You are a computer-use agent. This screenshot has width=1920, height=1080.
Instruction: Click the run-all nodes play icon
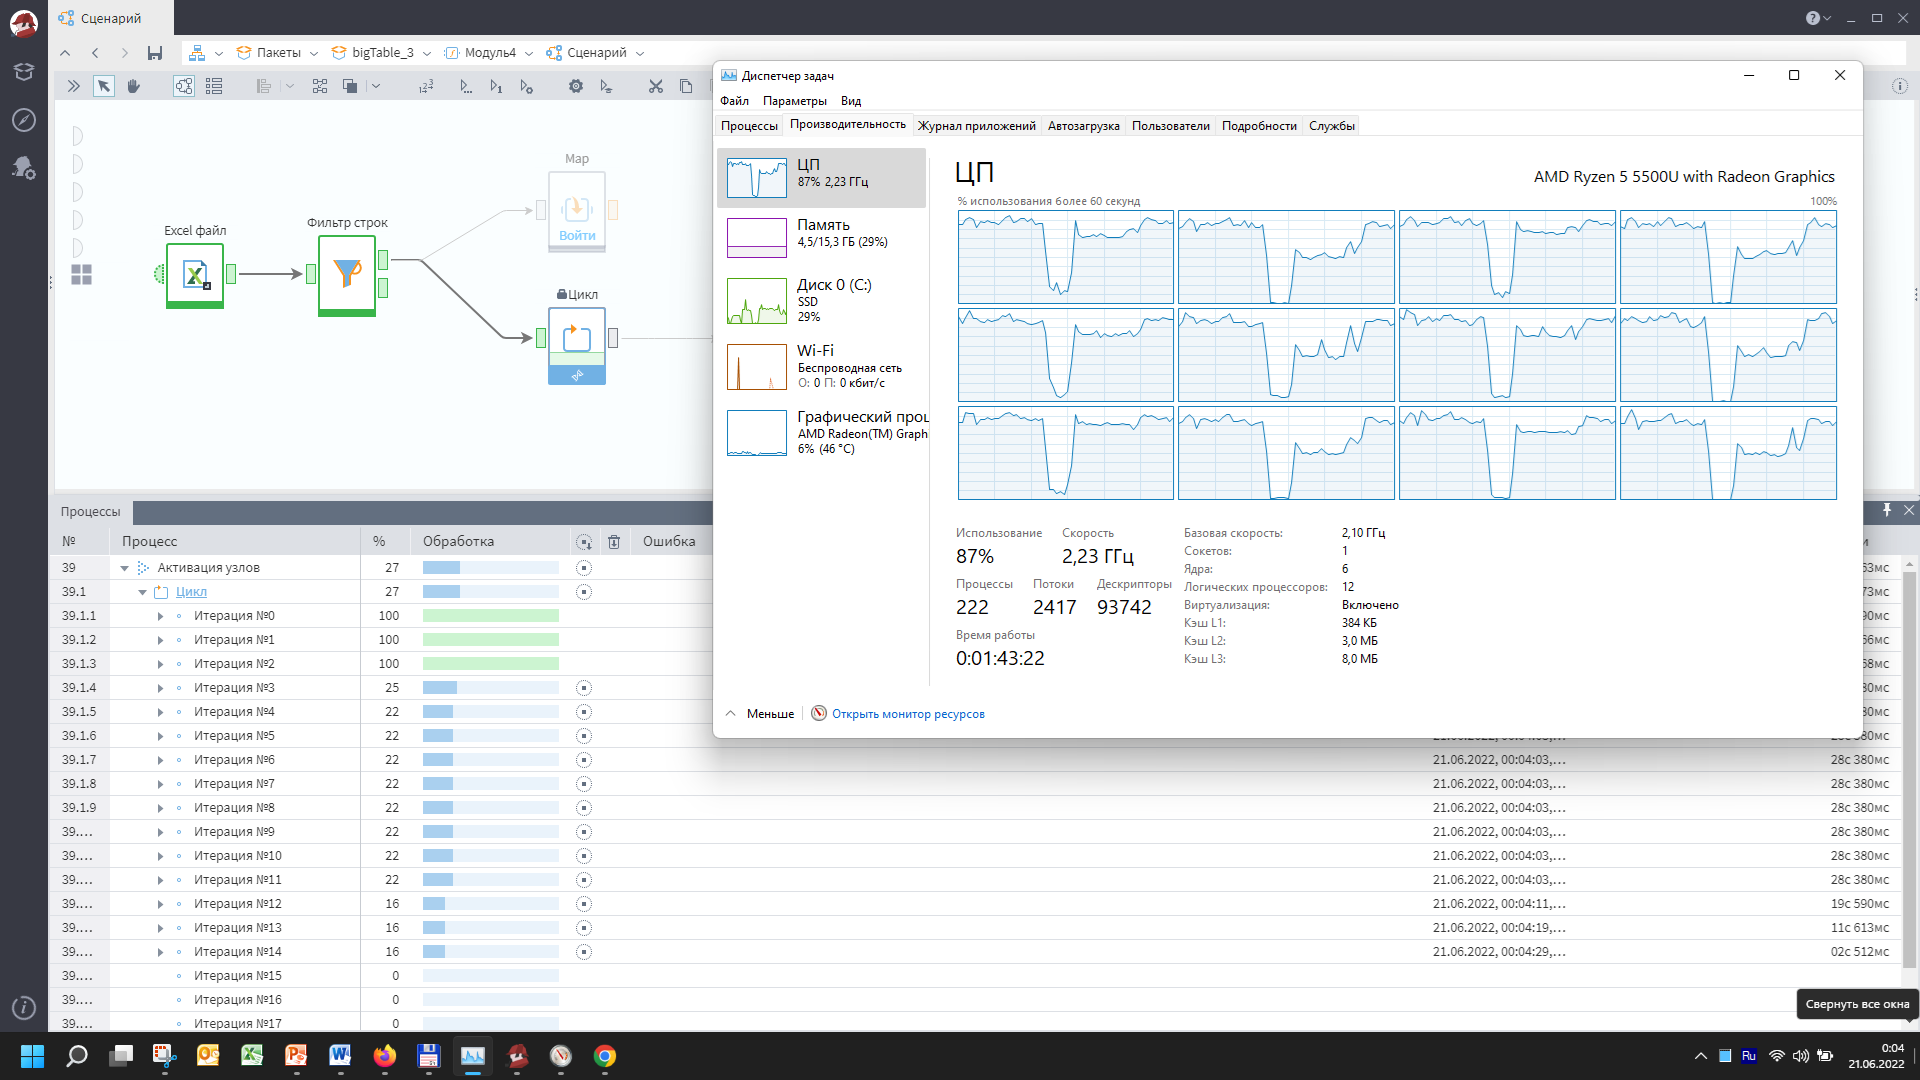pyautogui.click(x=466, y=86)
